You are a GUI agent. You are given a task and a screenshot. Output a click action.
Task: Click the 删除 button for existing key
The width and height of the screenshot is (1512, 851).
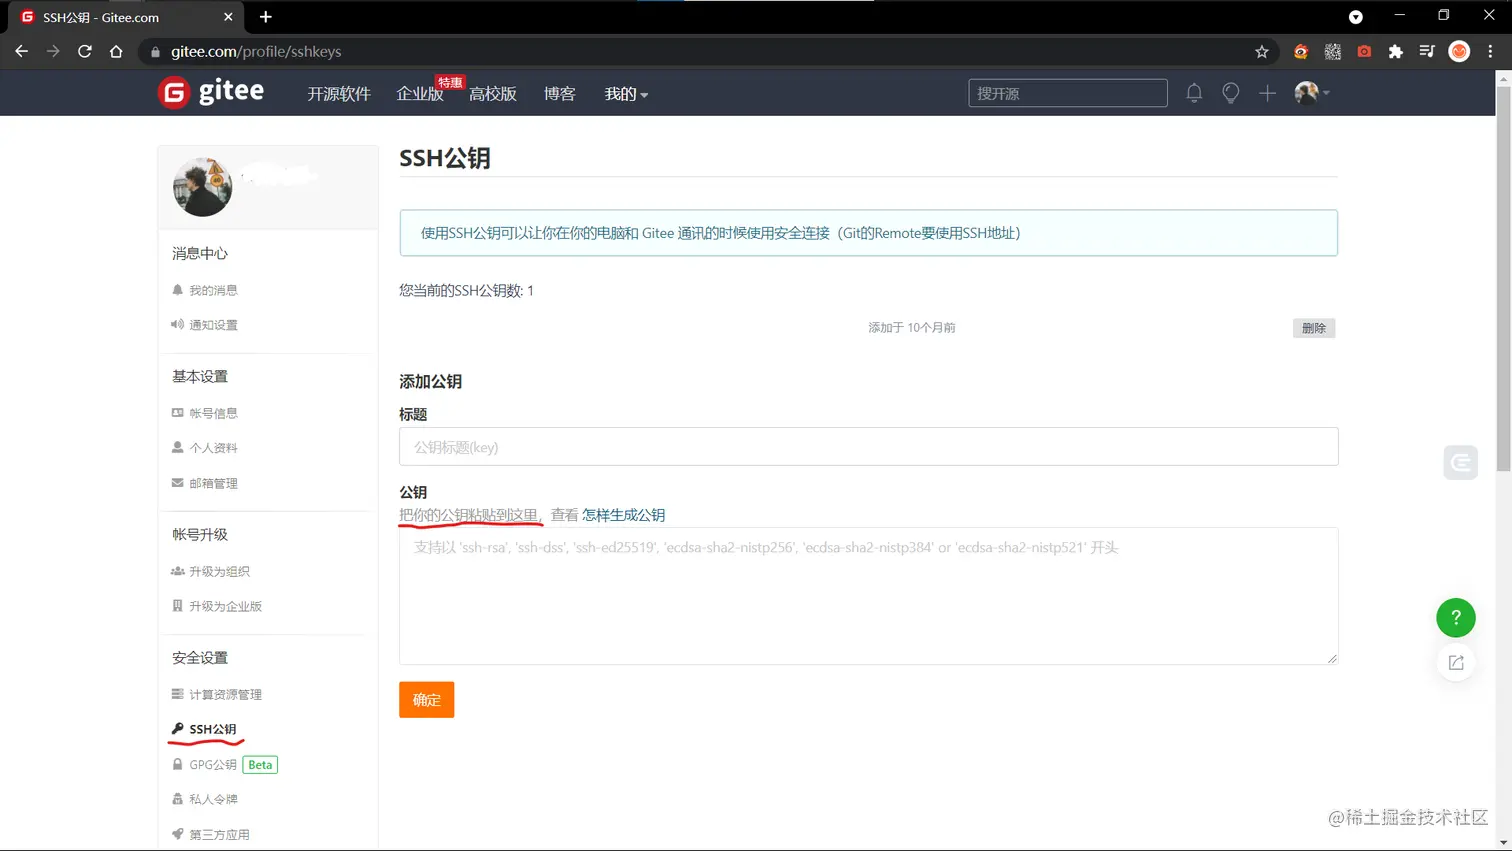coord(1314,328)
